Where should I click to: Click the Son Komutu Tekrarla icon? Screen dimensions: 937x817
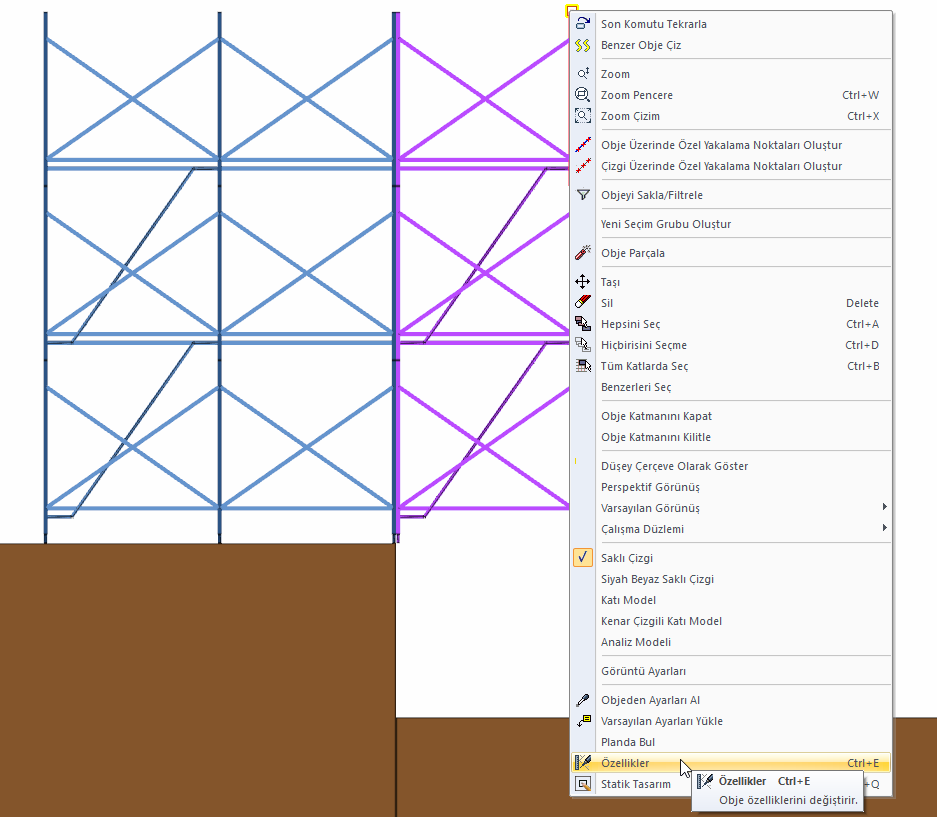pos(583,24)
